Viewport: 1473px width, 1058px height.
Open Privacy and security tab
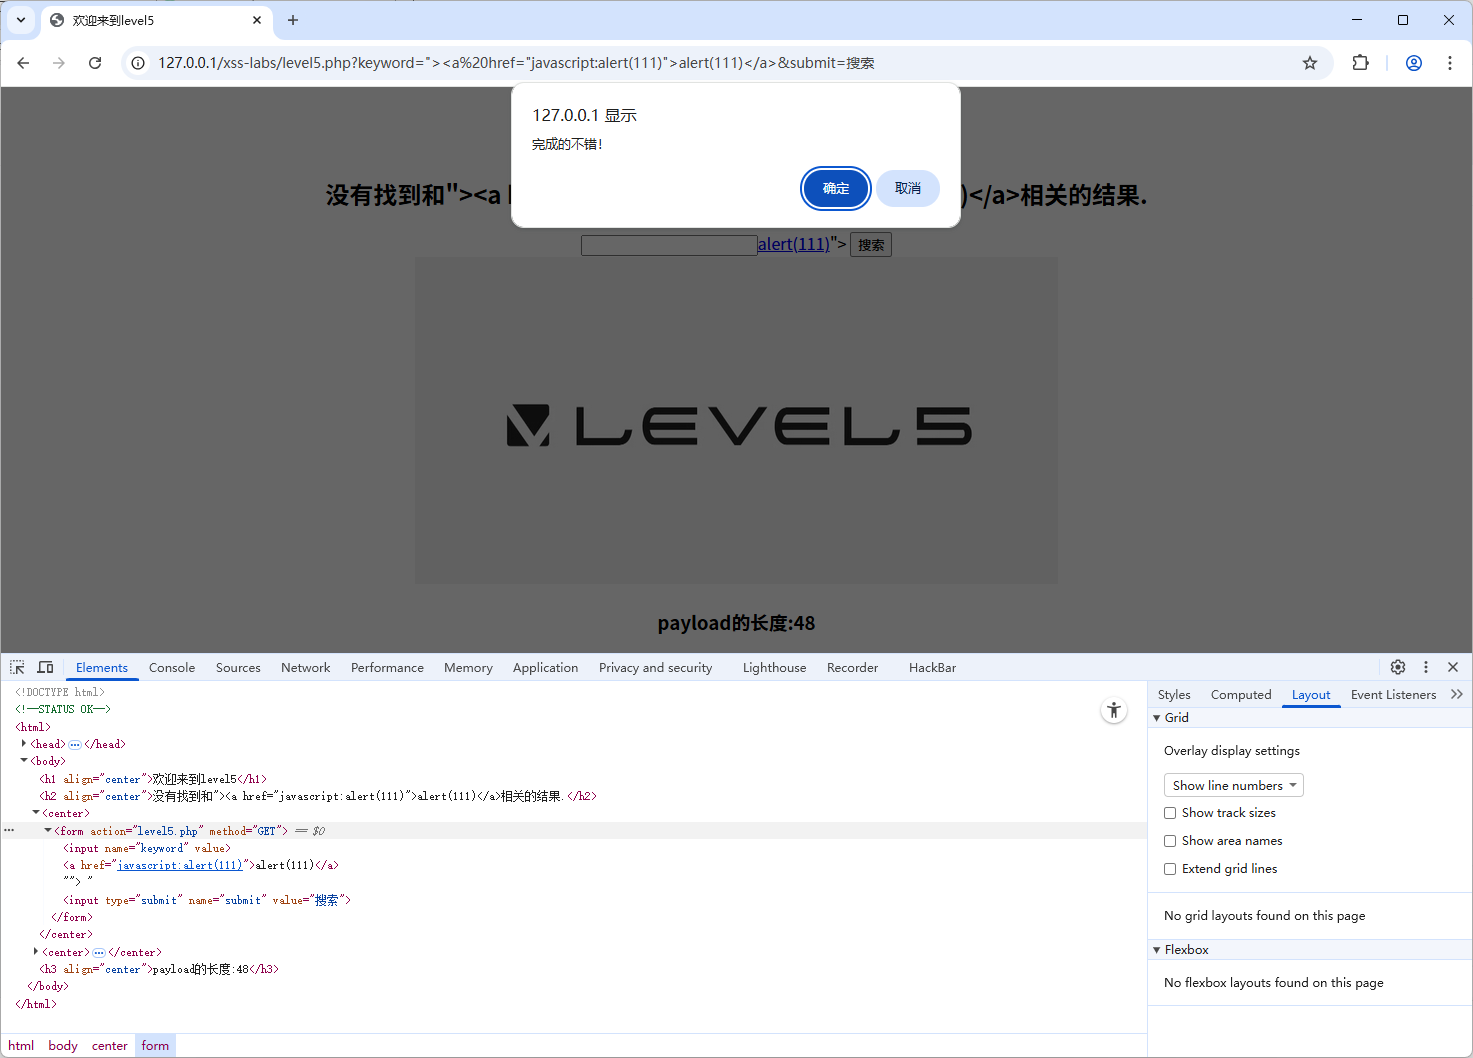pyautogui.click(x=655, y=668)
